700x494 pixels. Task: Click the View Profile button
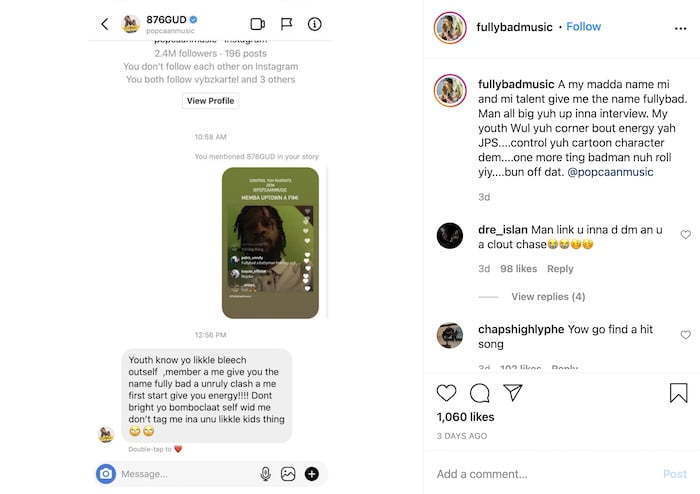click(x=210, y=101)
